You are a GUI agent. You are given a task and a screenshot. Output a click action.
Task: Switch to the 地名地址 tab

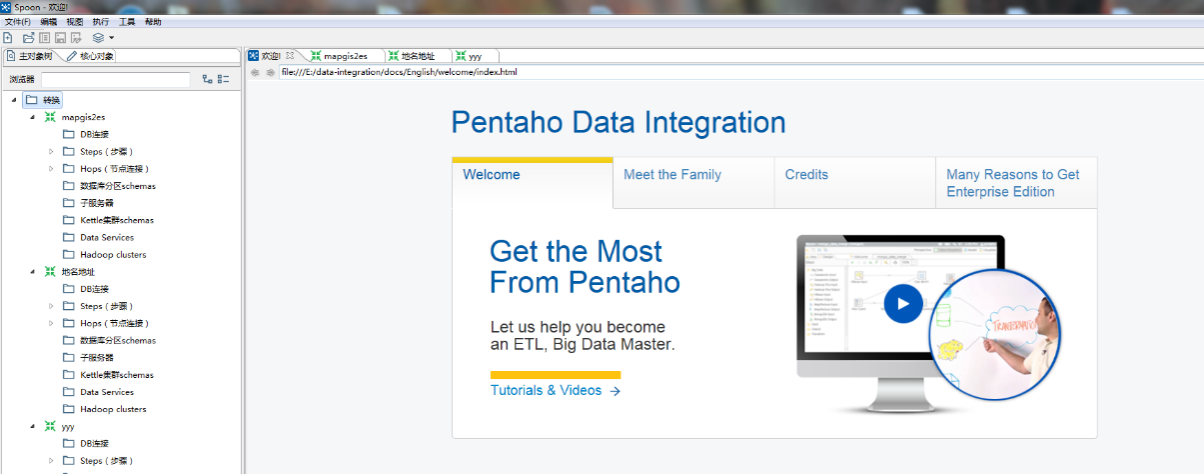pyautogui.click(x=418, y=56)
